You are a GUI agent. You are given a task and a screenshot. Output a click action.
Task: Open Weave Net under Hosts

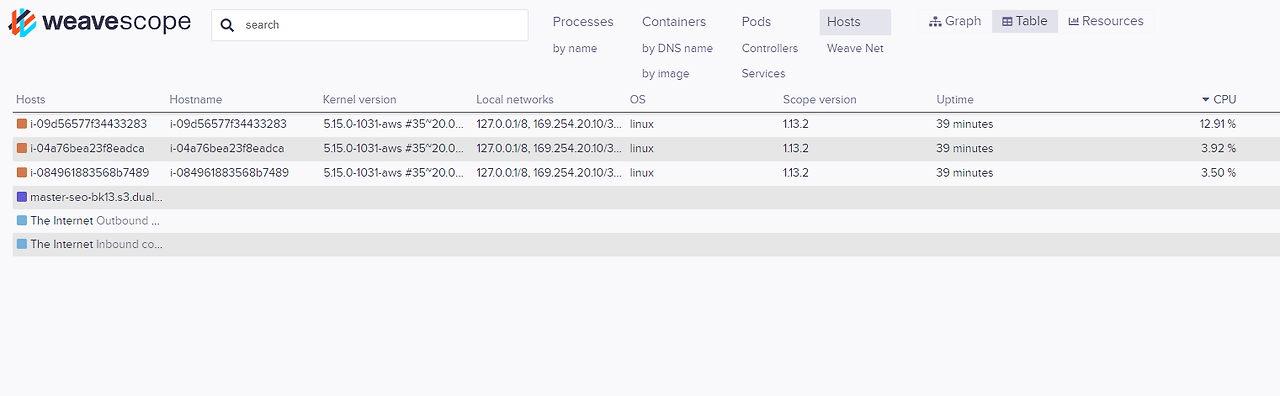[855, 48]
